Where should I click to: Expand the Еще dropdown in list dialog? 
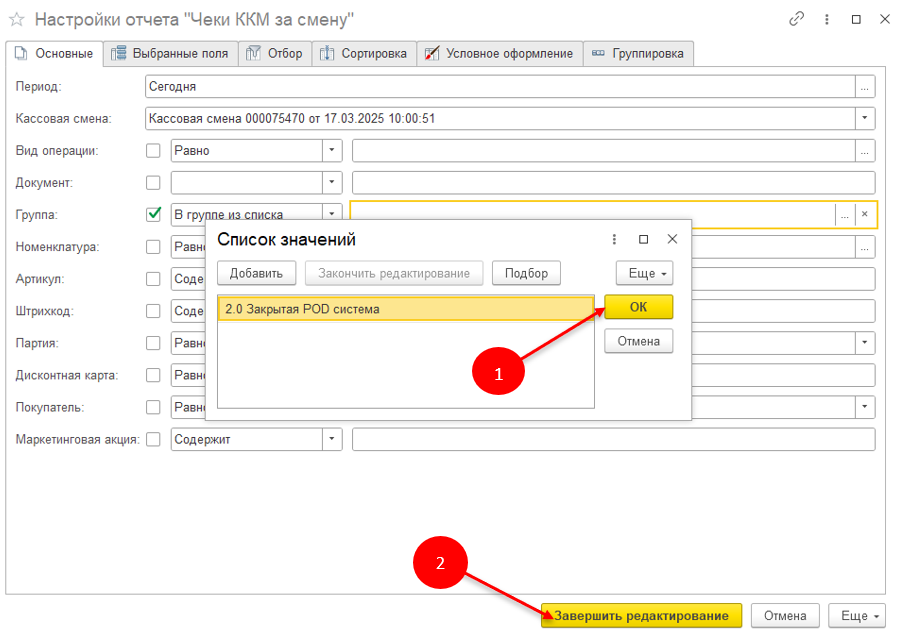(x=644, y=273)
